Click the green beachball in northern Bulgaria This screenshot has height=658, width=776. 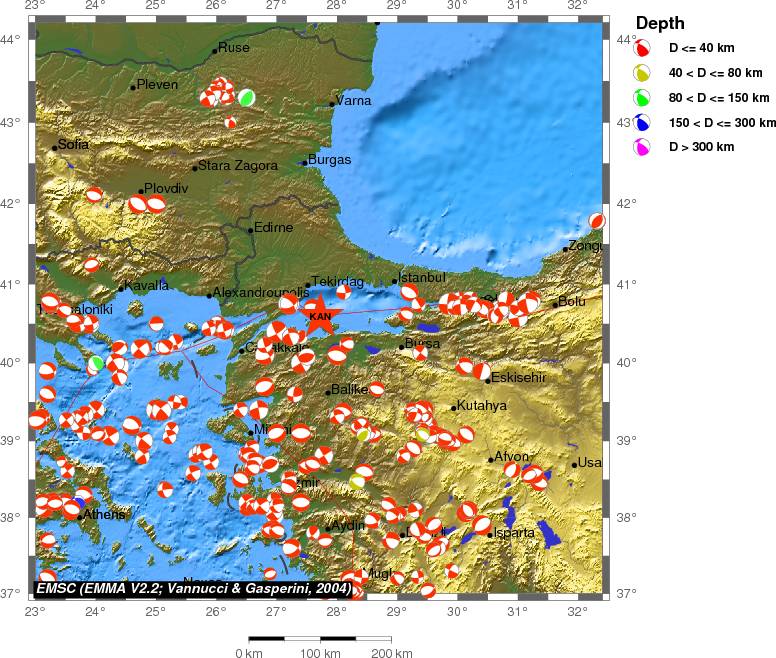pos(246,98)
